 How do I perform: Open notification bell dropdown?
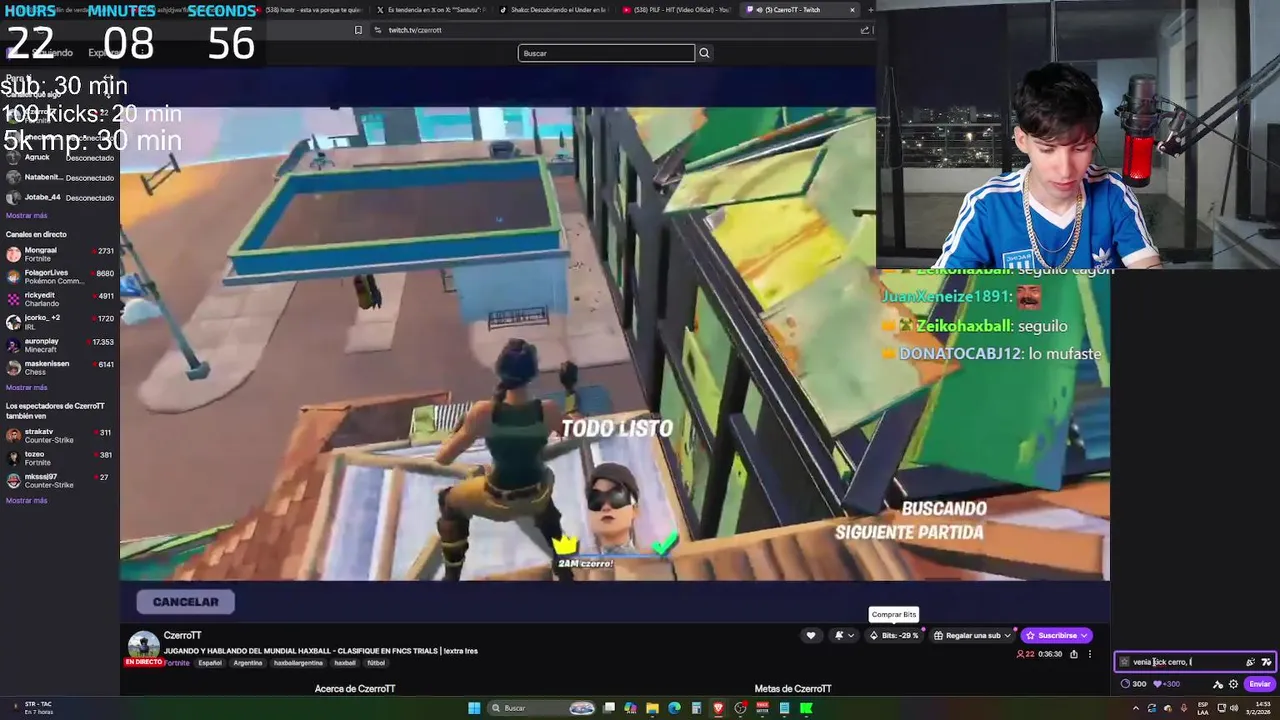click(x=844, y=635)
